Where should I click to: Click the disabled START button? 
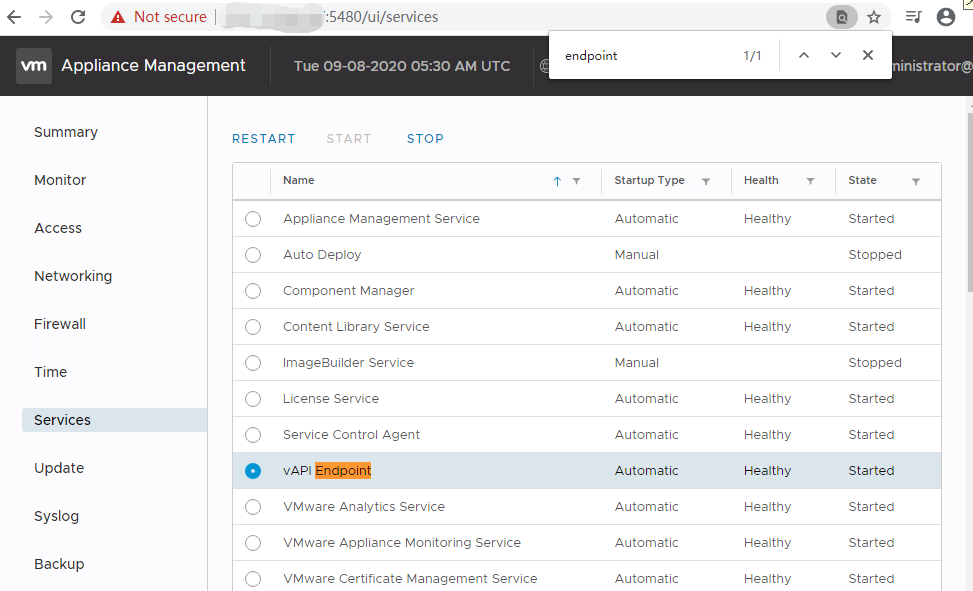click(x=349, y=139)
